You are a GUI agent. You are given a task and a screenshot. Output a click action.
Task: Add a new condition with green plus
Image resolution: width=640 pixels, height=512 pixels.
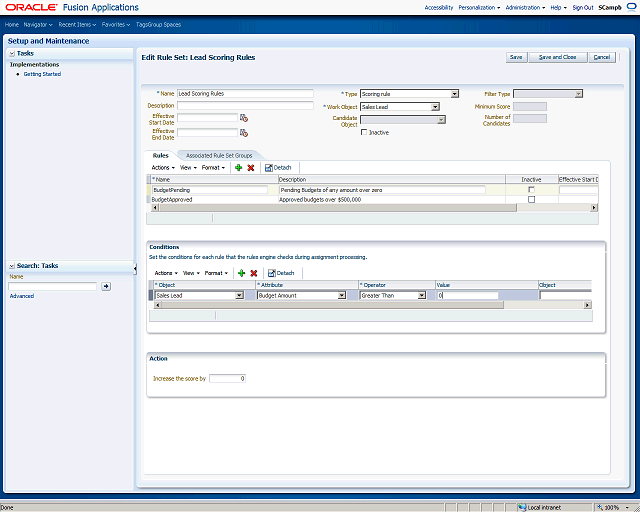tap(242, 273)
